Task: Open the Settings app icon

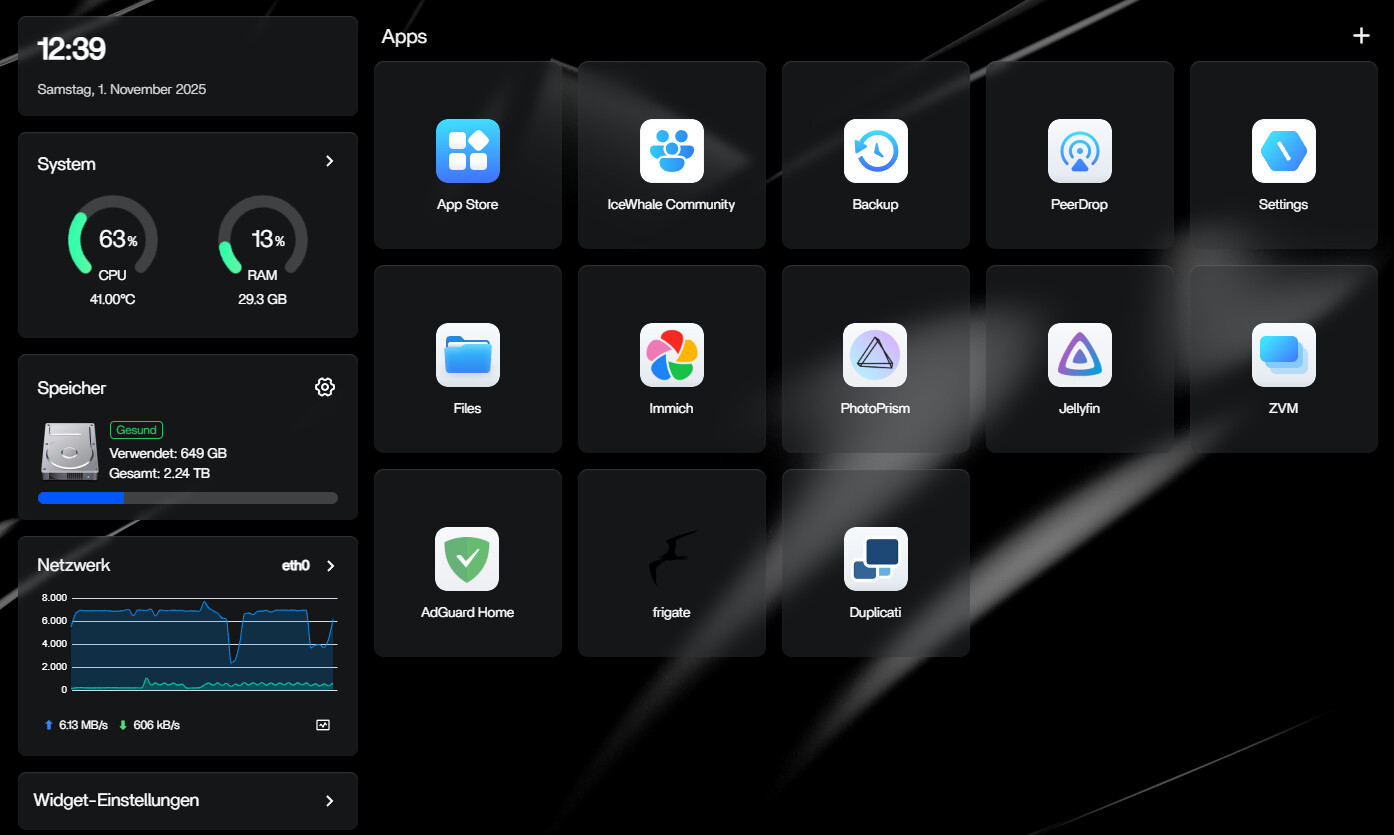Action: pos(1283,152)
